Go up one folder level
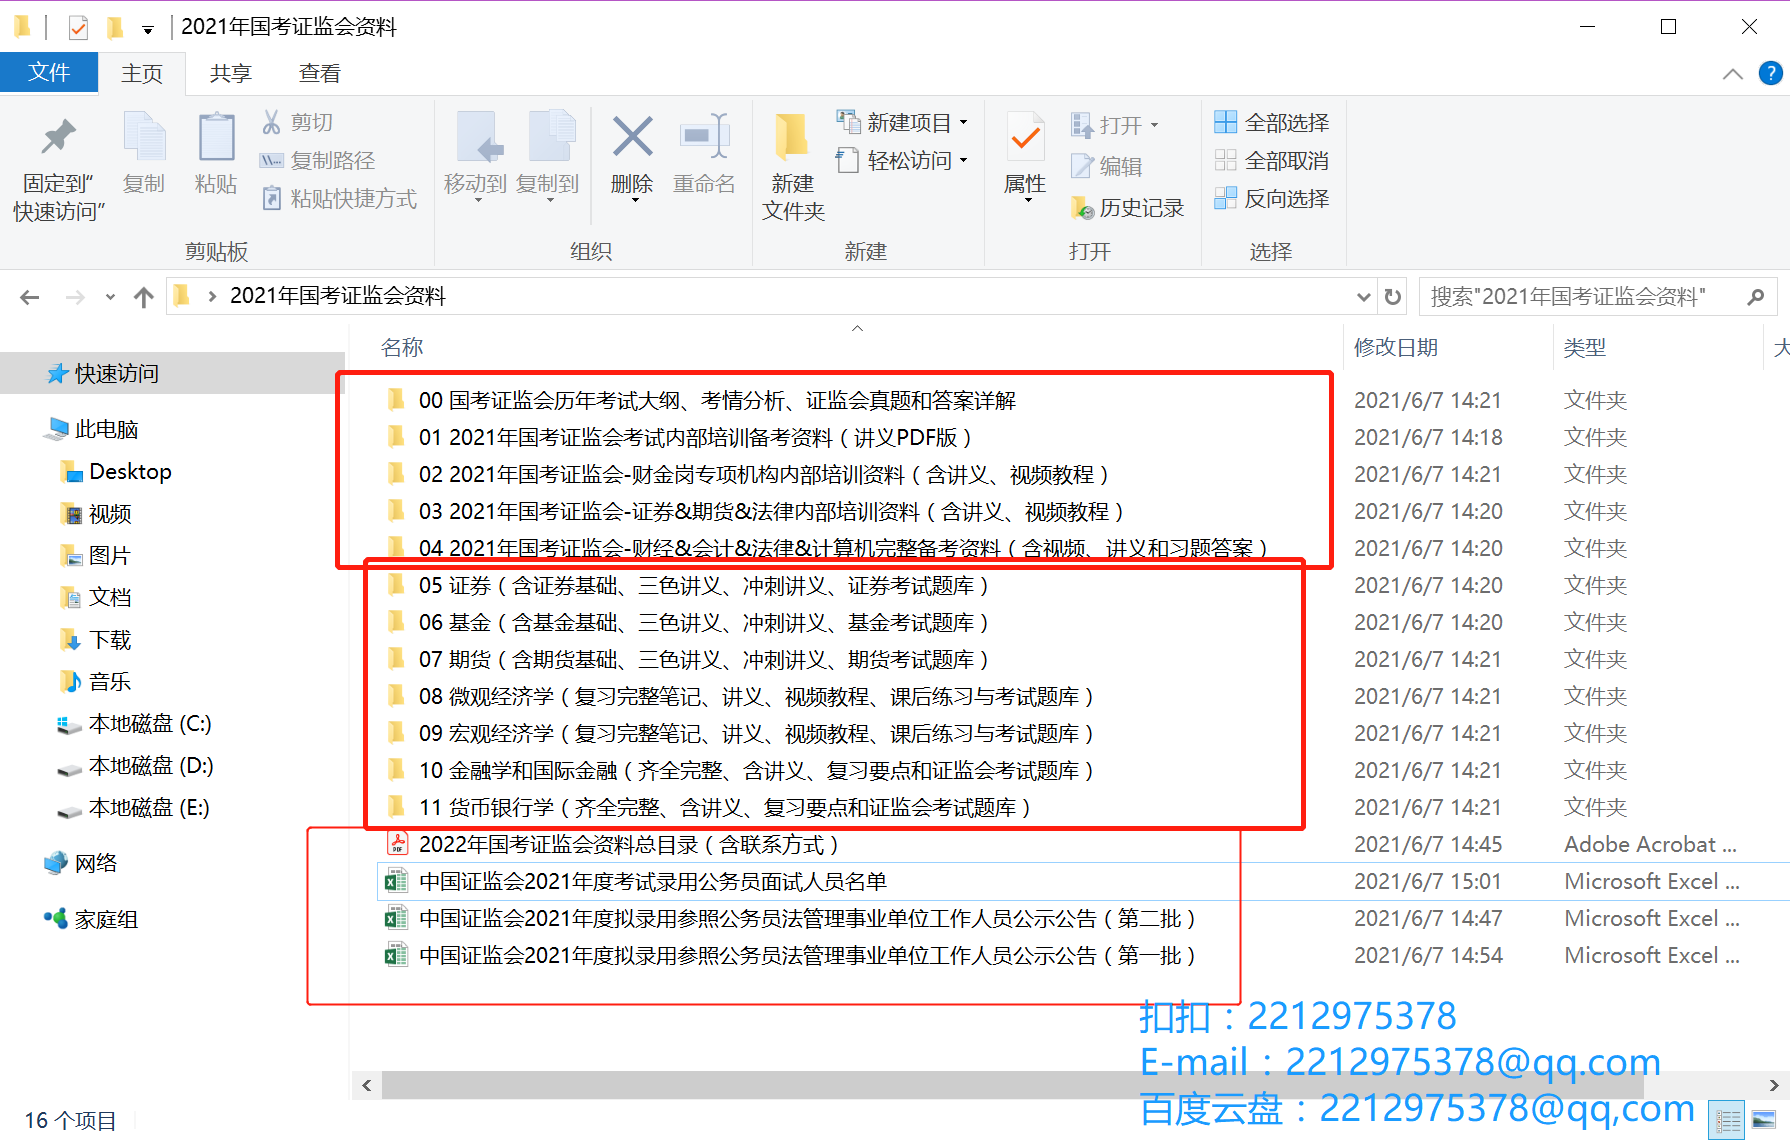This screenshot has width=1790, height=1140. [143, 297]
